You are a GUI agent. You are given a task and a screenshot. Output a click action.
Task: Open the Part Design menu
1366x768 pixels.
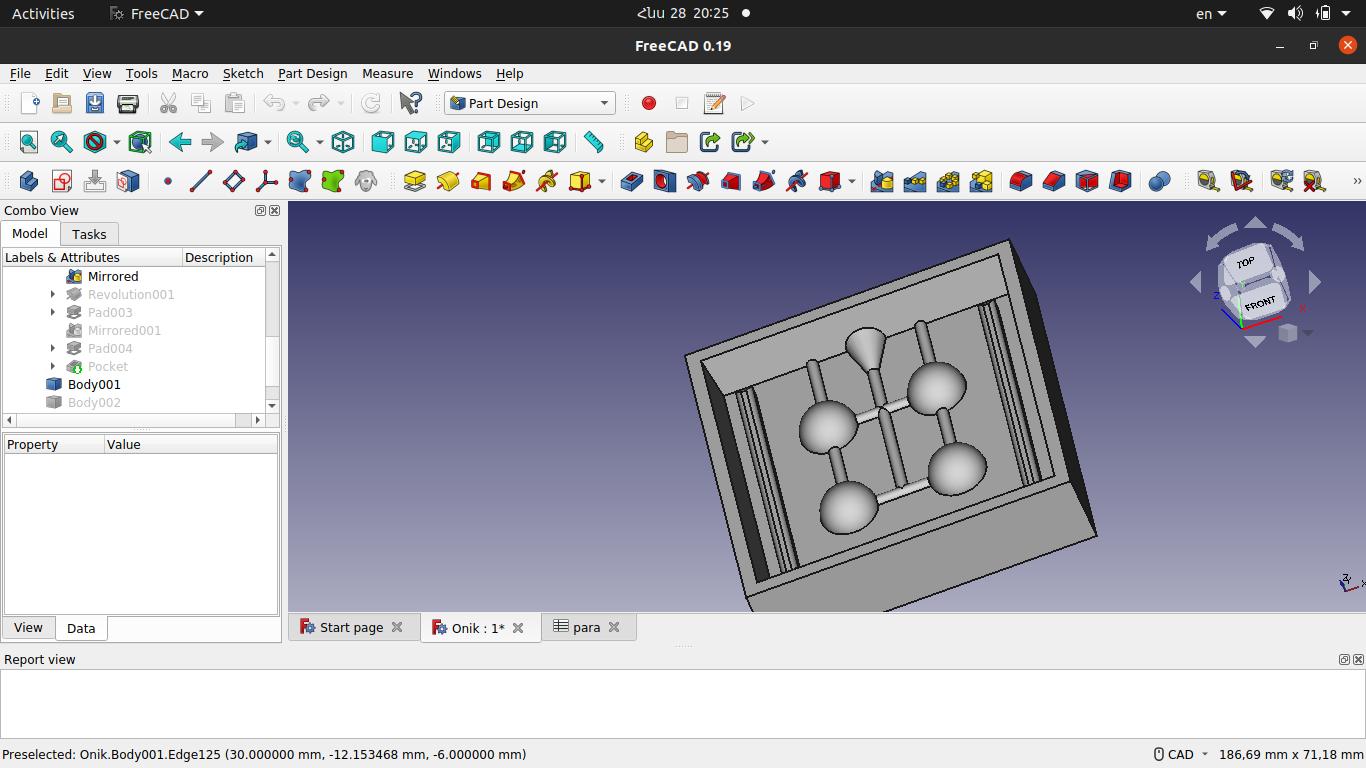(x=312, y=73)
